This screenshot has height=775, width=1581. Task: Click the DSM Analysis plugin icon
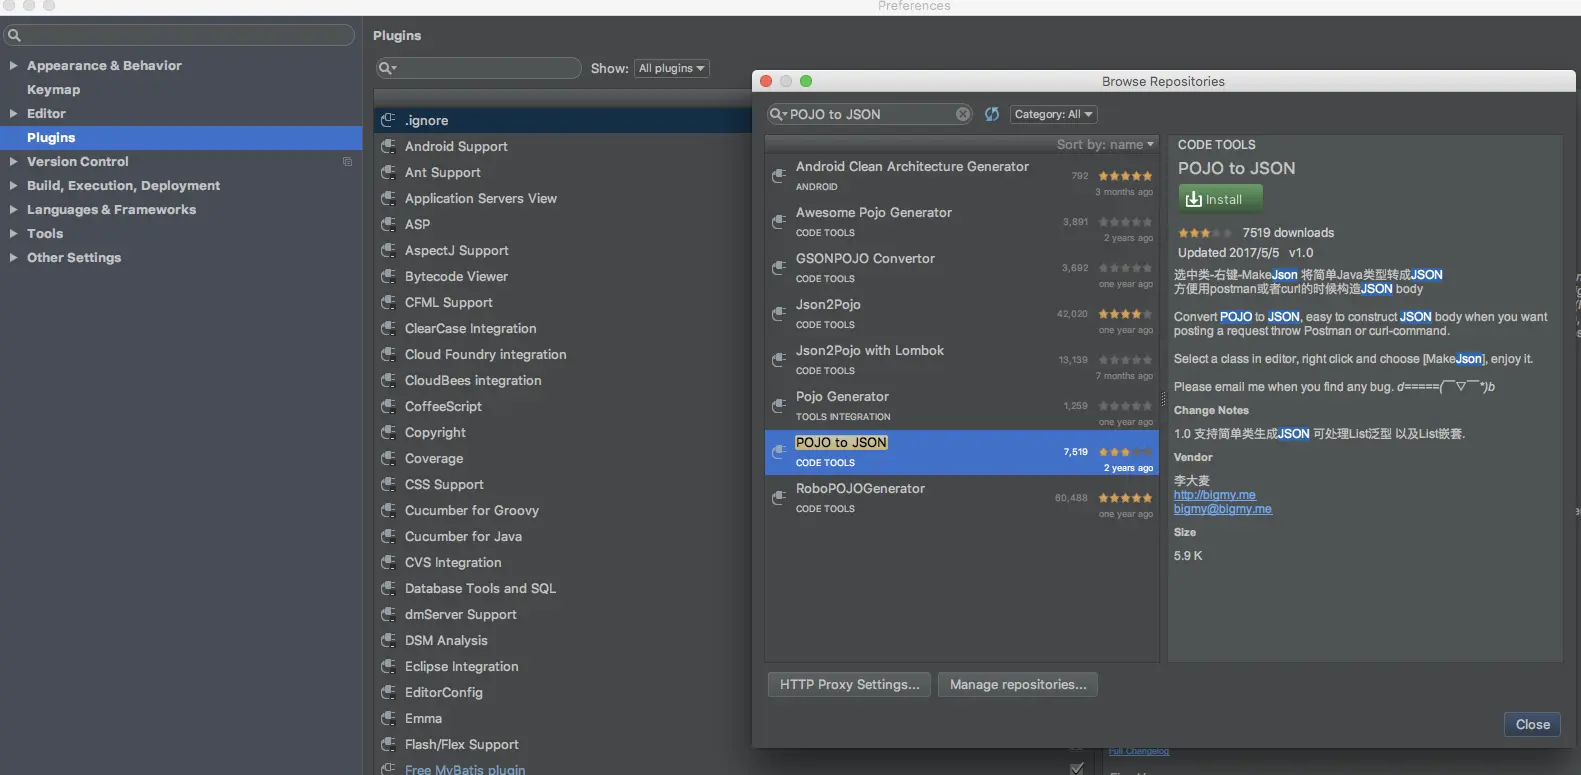click(x=388, y=640)
